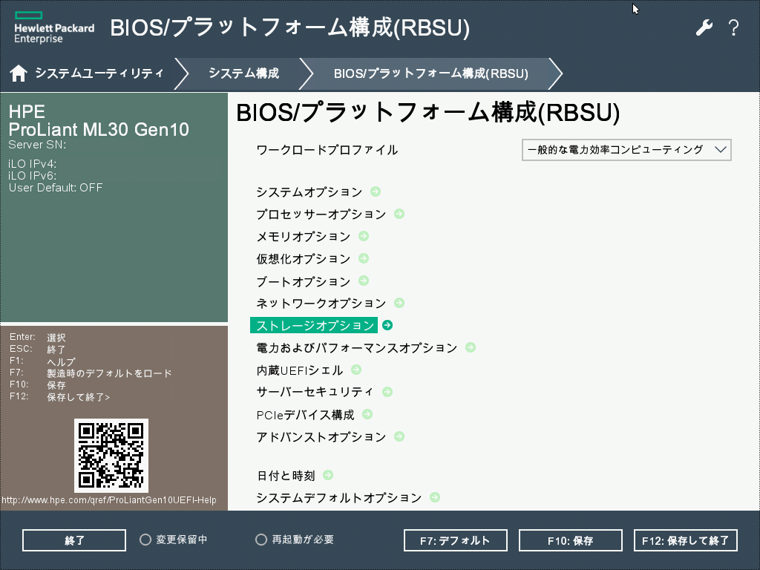This screenshot has width=760, height=570.
Task: Open the ワークロードプロファイル dropdown
Action: click(626, 150)
